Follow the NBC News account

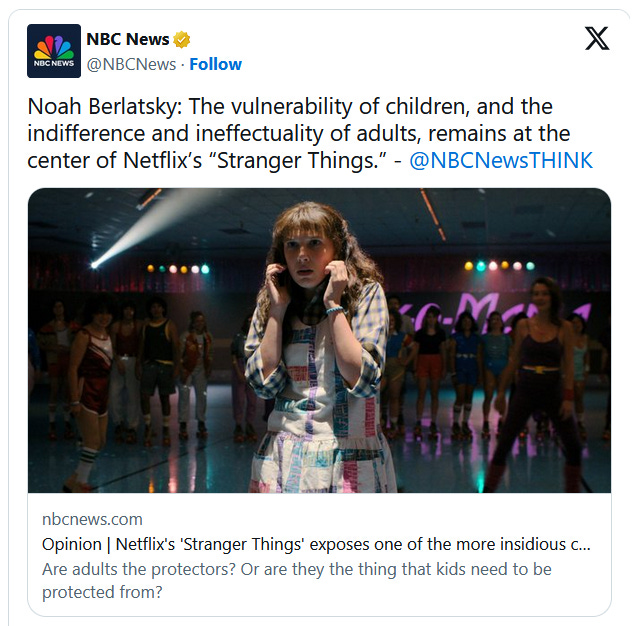coord(216,64)
